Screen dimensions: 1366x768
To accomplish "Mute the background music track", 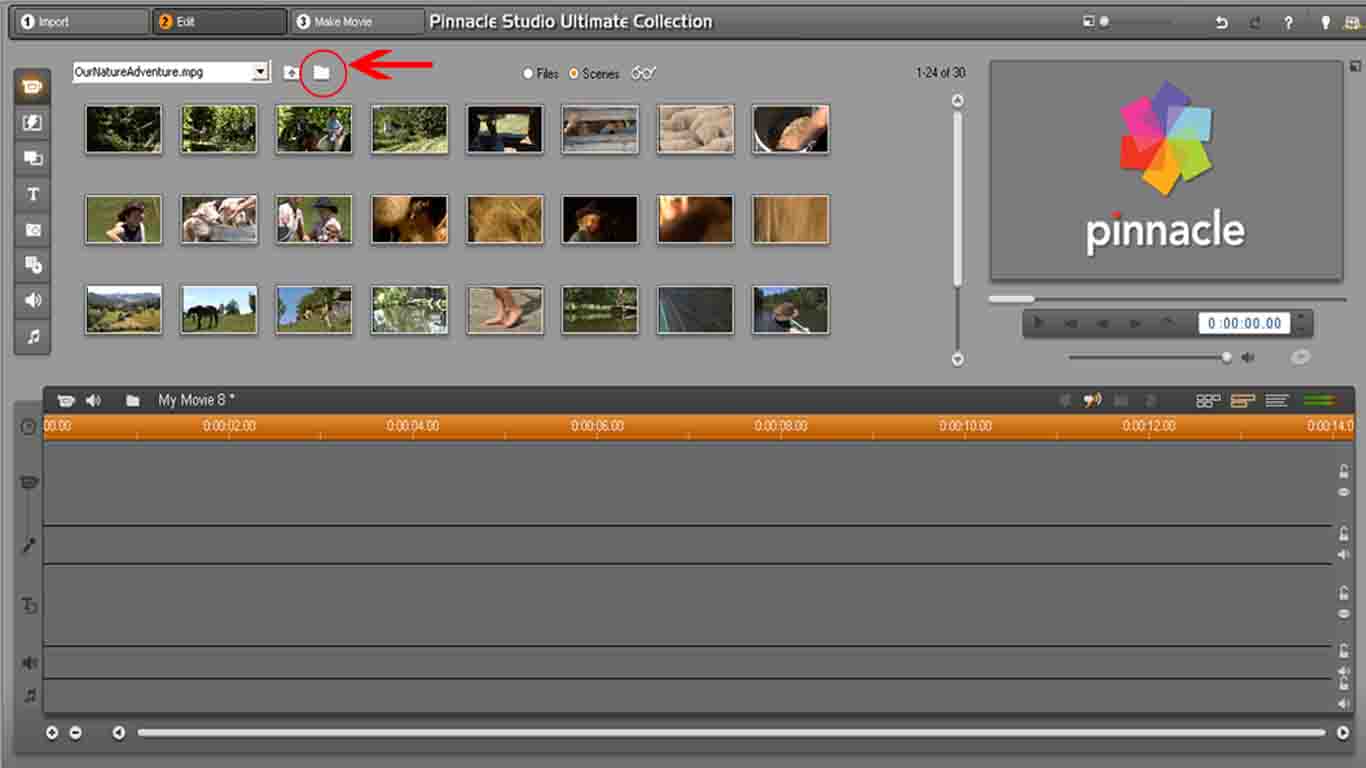I will pyautogui.click(x=1344, y=703).
